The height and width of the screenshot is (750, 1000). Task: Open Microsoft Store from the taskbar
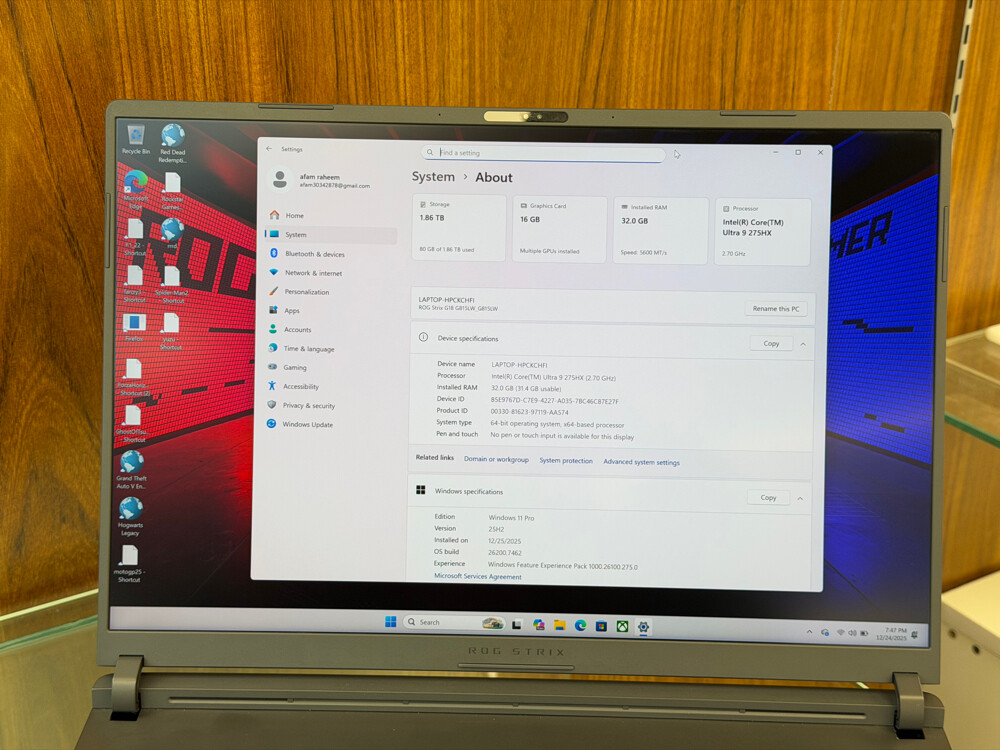click(x=601, y=626)
